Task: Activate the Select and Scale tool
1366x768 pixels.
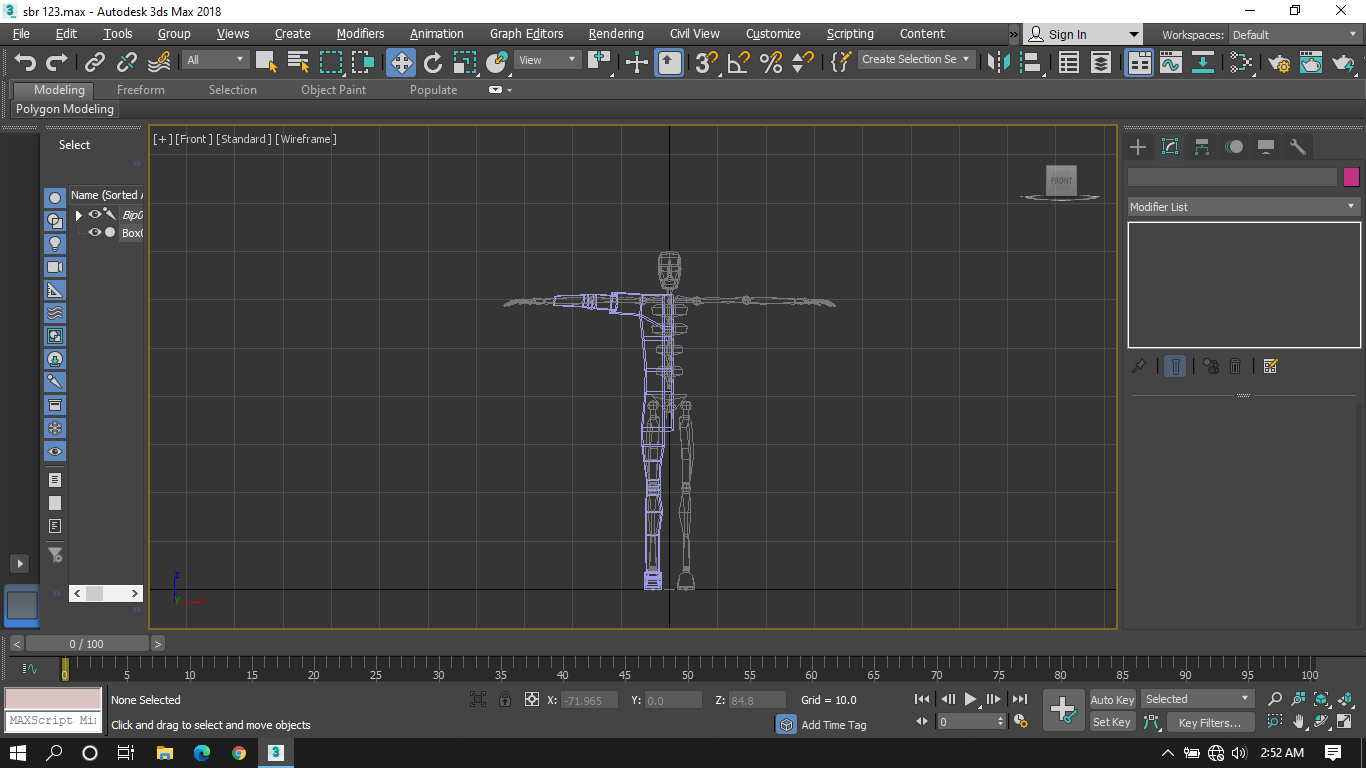Action: (465, 63)
